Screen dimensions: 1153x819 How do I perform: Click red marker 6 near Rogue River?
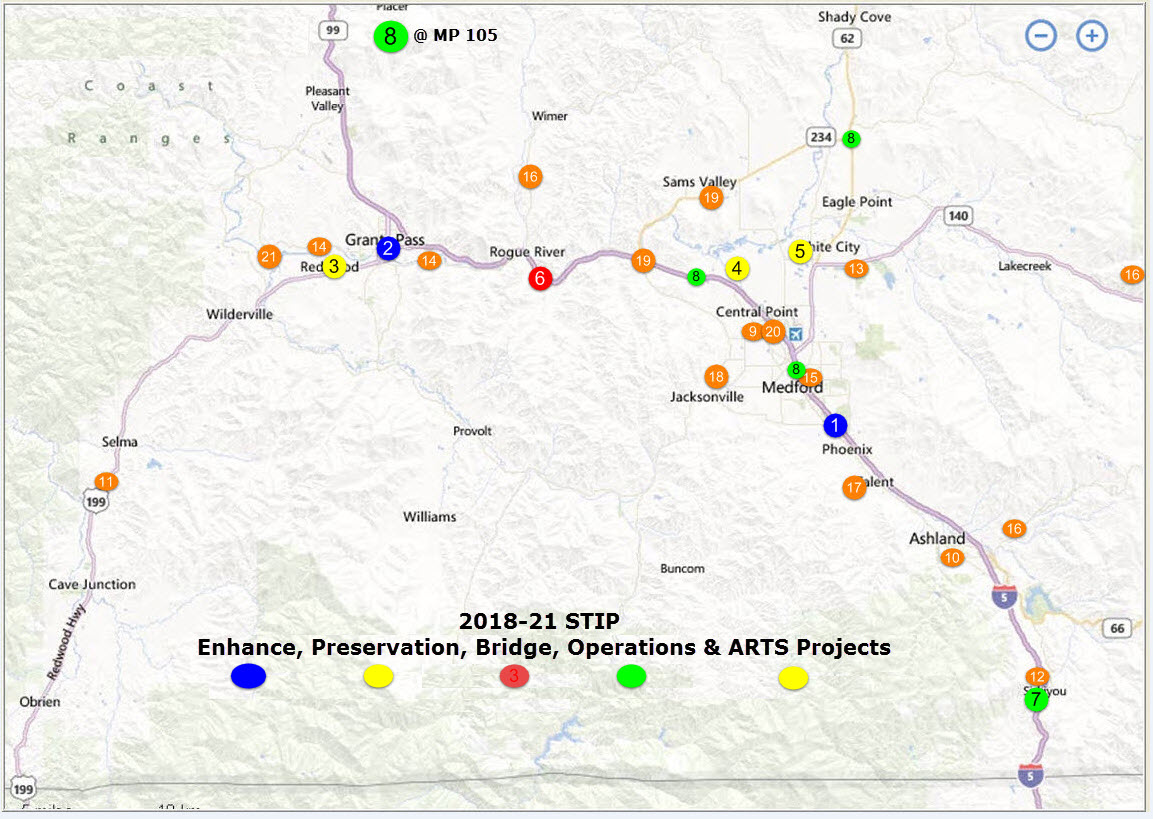coord(540,278)
